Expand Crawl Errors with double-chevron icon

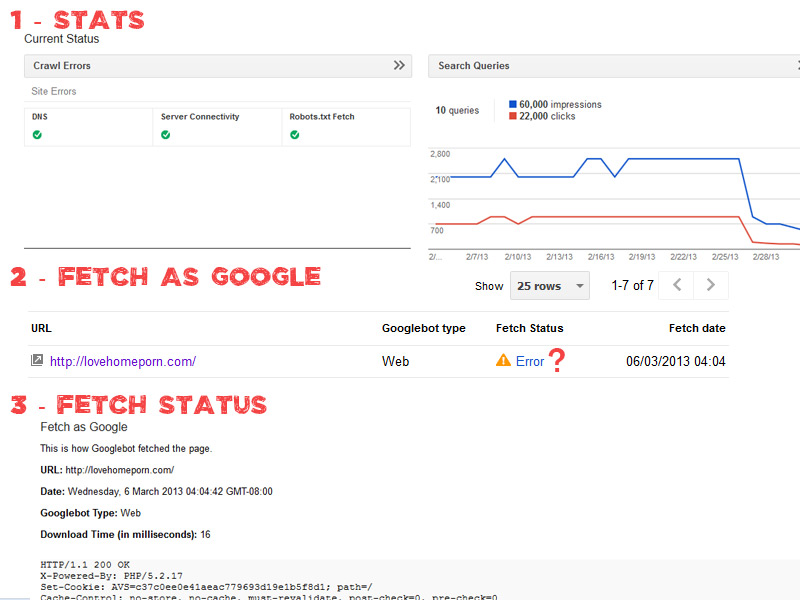(399, 65)
